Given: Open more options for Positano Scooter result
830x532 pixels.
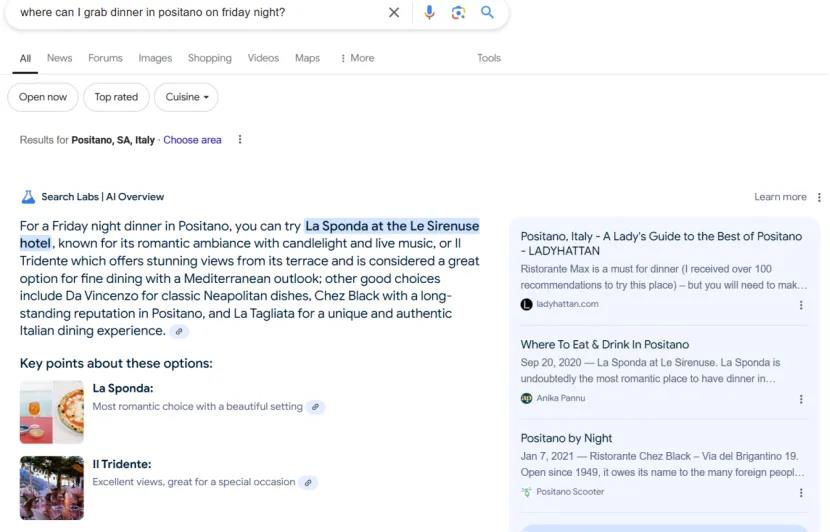Looking at the screenshot, I should [801, 493].
